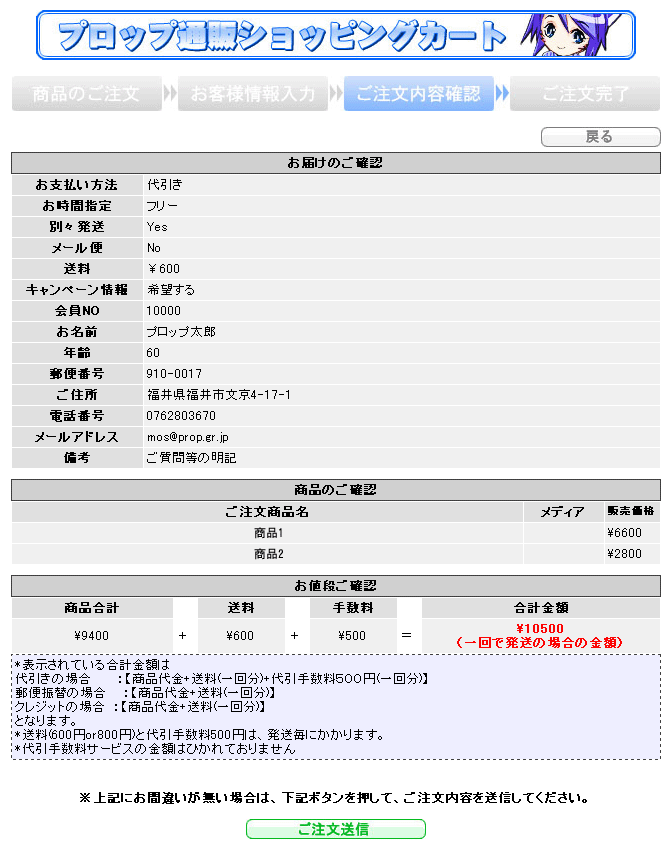Click member number 10000
This screenshot has width=661, height=855.
164,311
